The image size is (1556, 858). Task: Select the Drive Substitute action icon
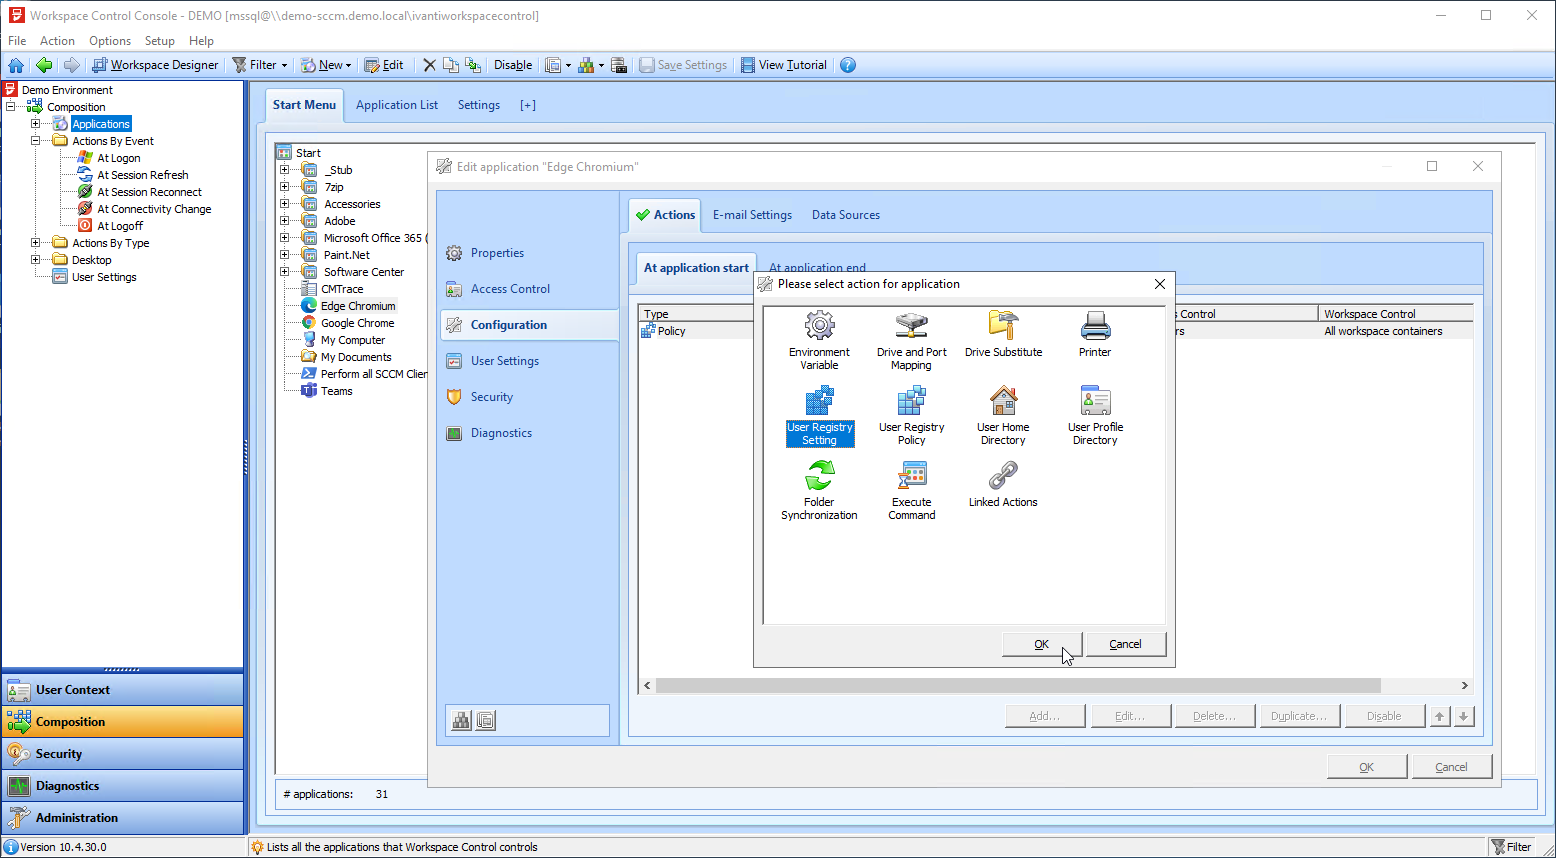(x=1003, y=327)
